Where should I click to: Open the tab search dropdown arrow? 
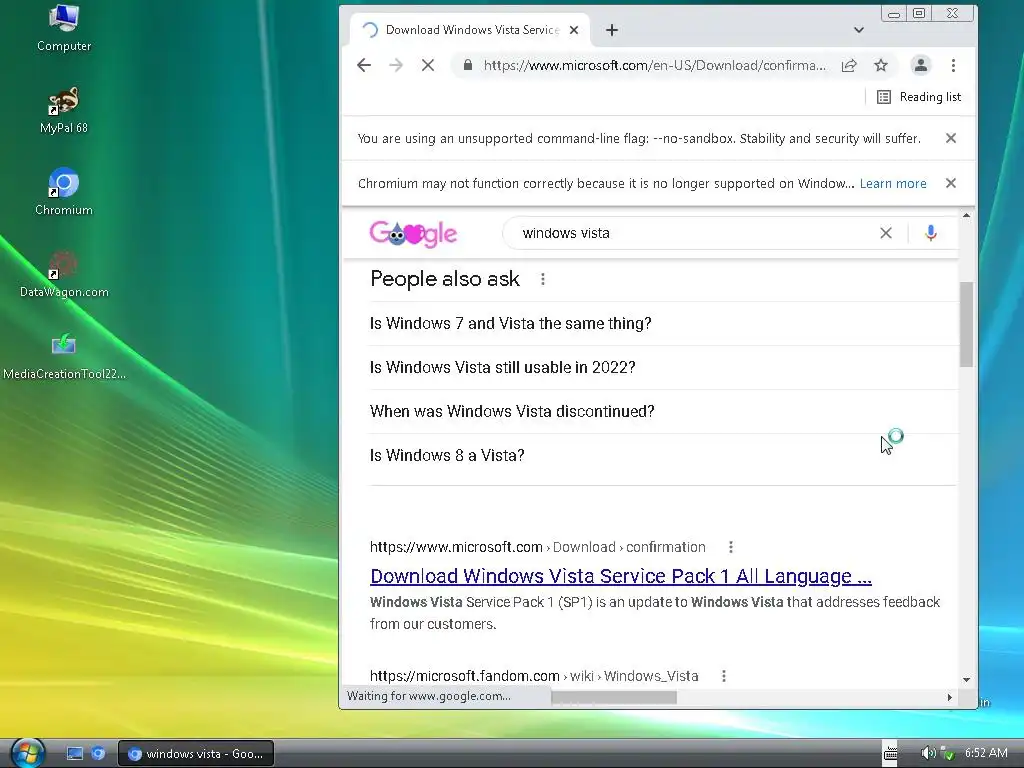859,30
